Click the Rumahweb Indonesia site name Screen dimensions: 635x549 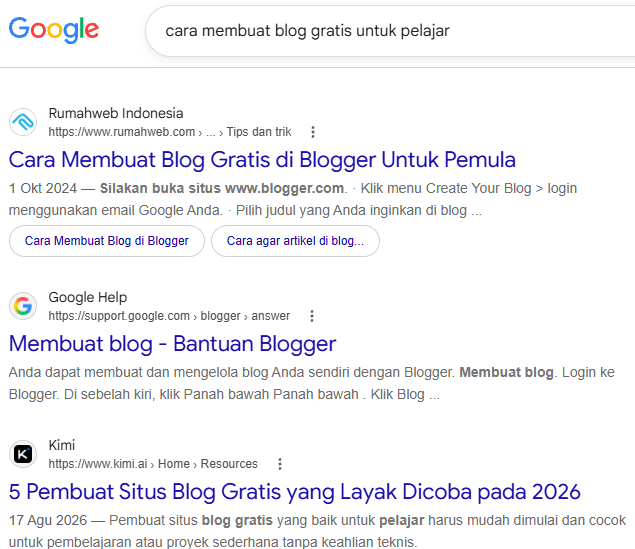coord(116,113)
